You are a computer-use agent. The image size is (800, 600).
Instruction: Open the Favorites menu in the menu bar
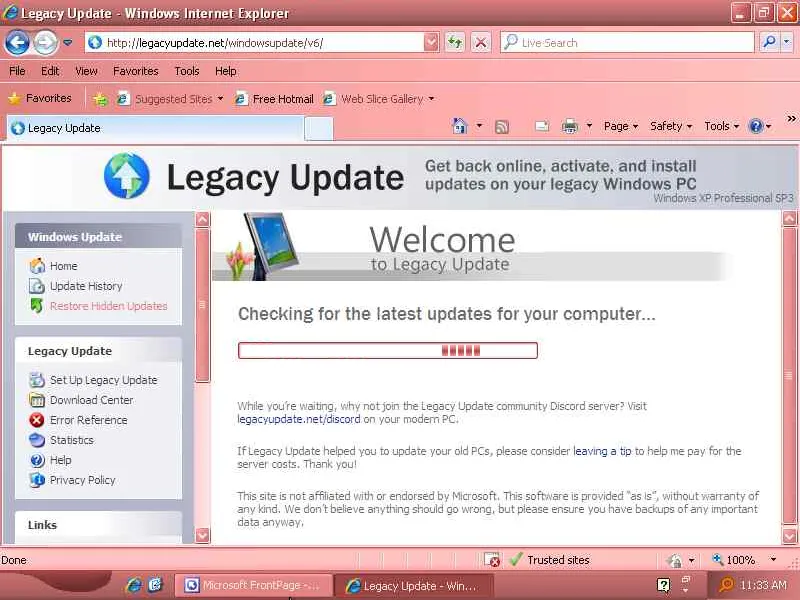tap(136, 71)
